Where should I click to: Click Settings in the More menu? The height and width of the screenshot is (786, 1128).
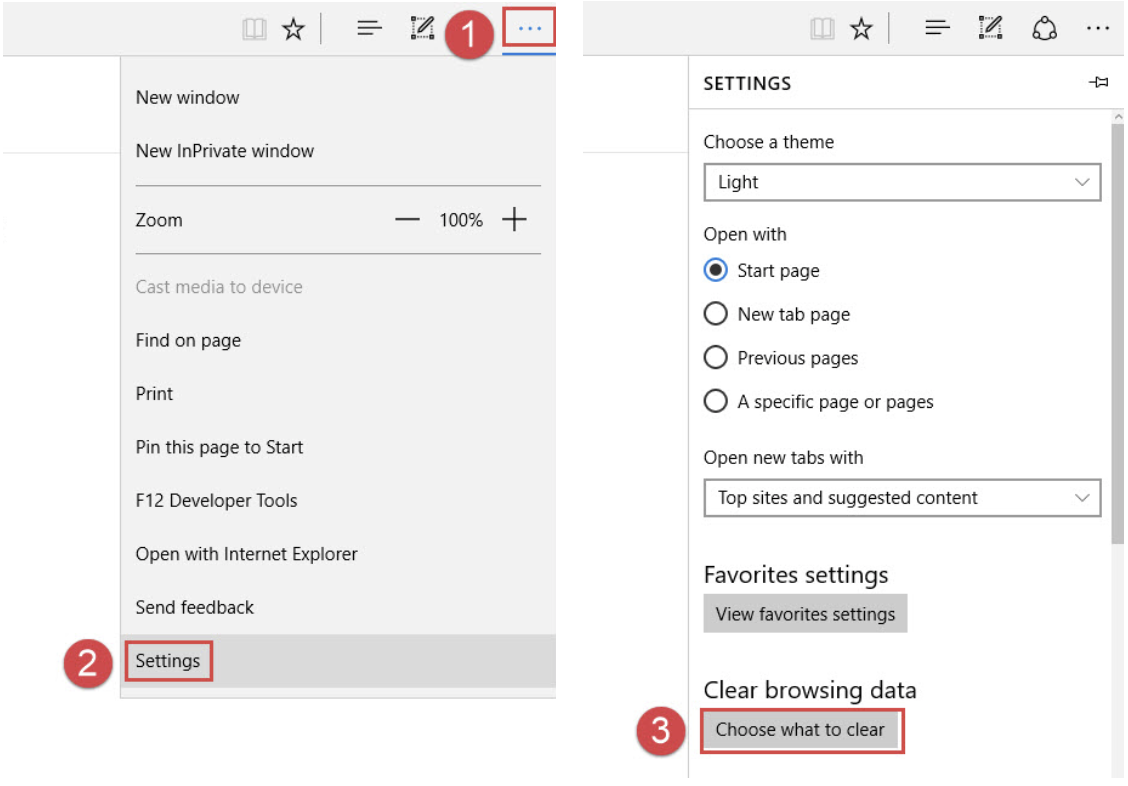click(168, 661)
